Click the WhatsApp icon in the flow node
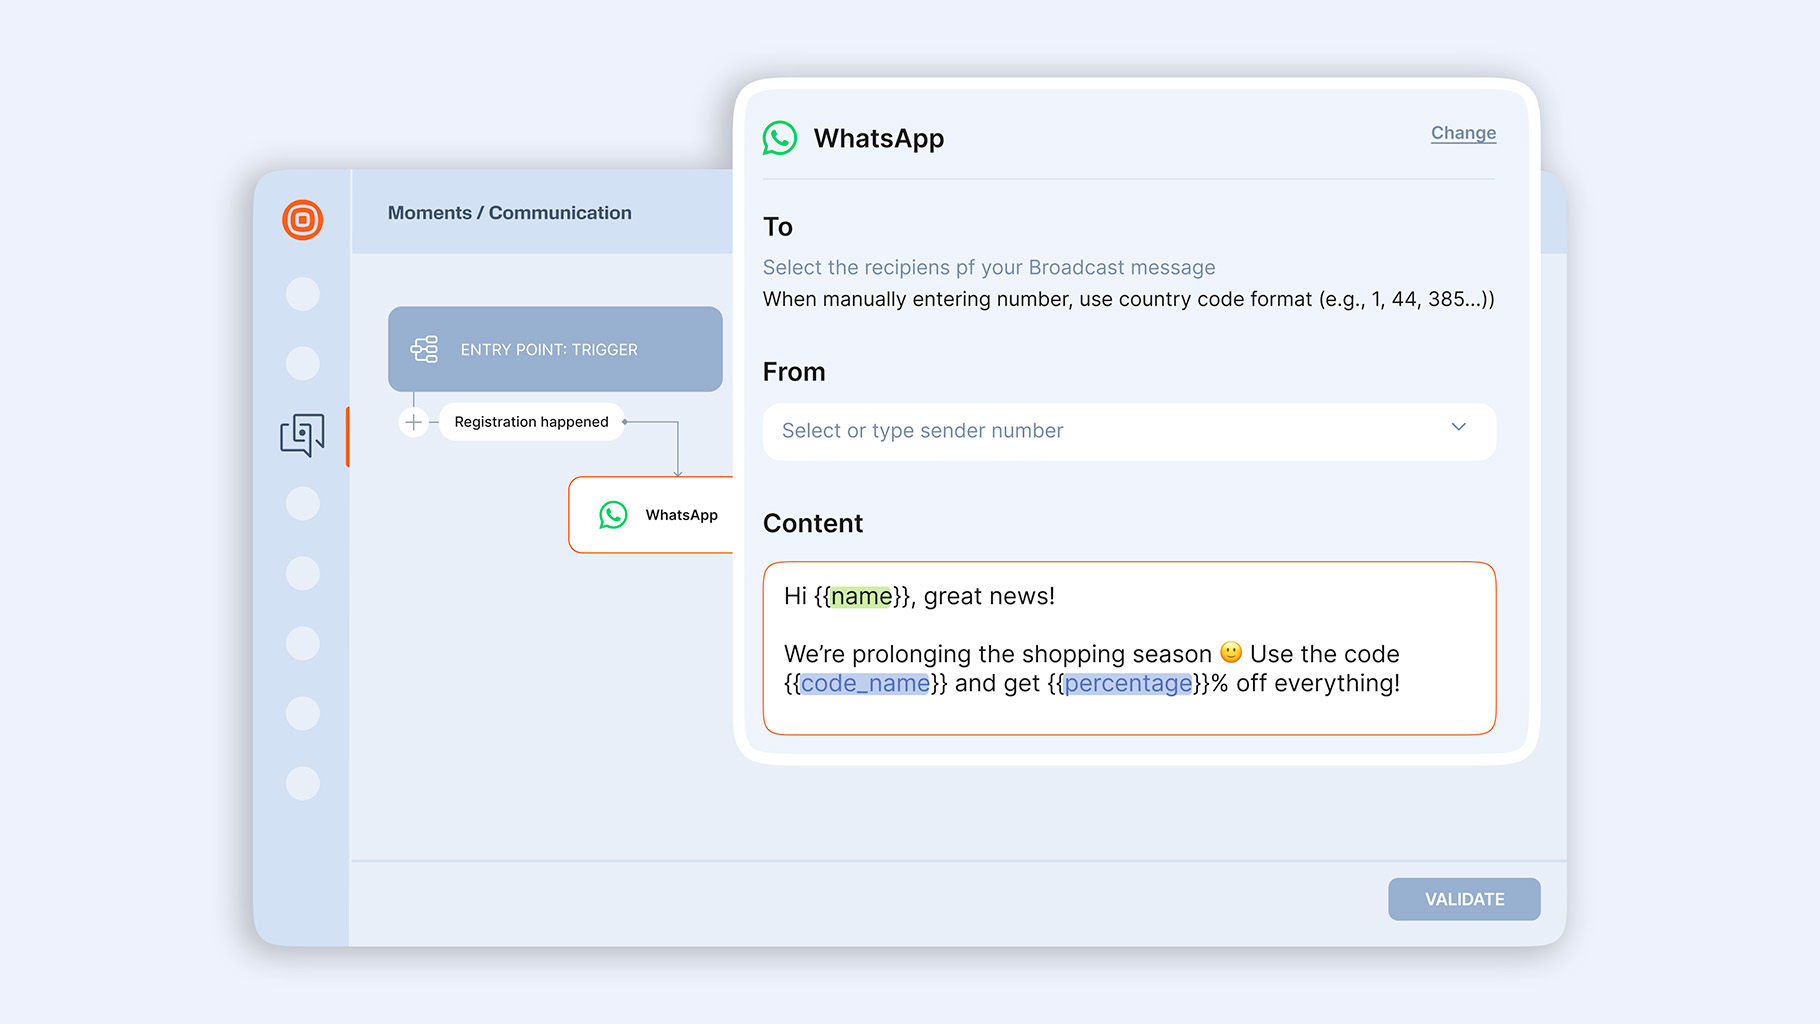This screenshot has width=1820, height=1024. [613, 515]
